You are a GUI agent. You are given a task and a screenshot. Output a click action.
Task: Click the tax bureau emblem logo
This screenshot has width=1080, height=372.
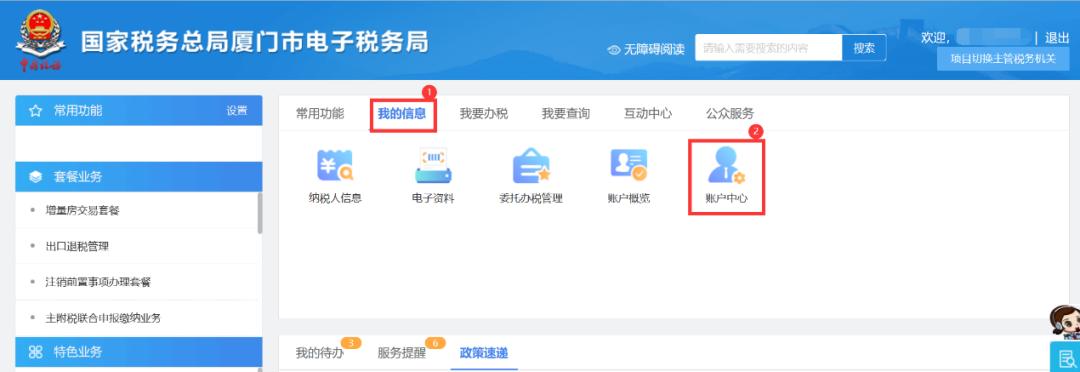tap(41, 41)
